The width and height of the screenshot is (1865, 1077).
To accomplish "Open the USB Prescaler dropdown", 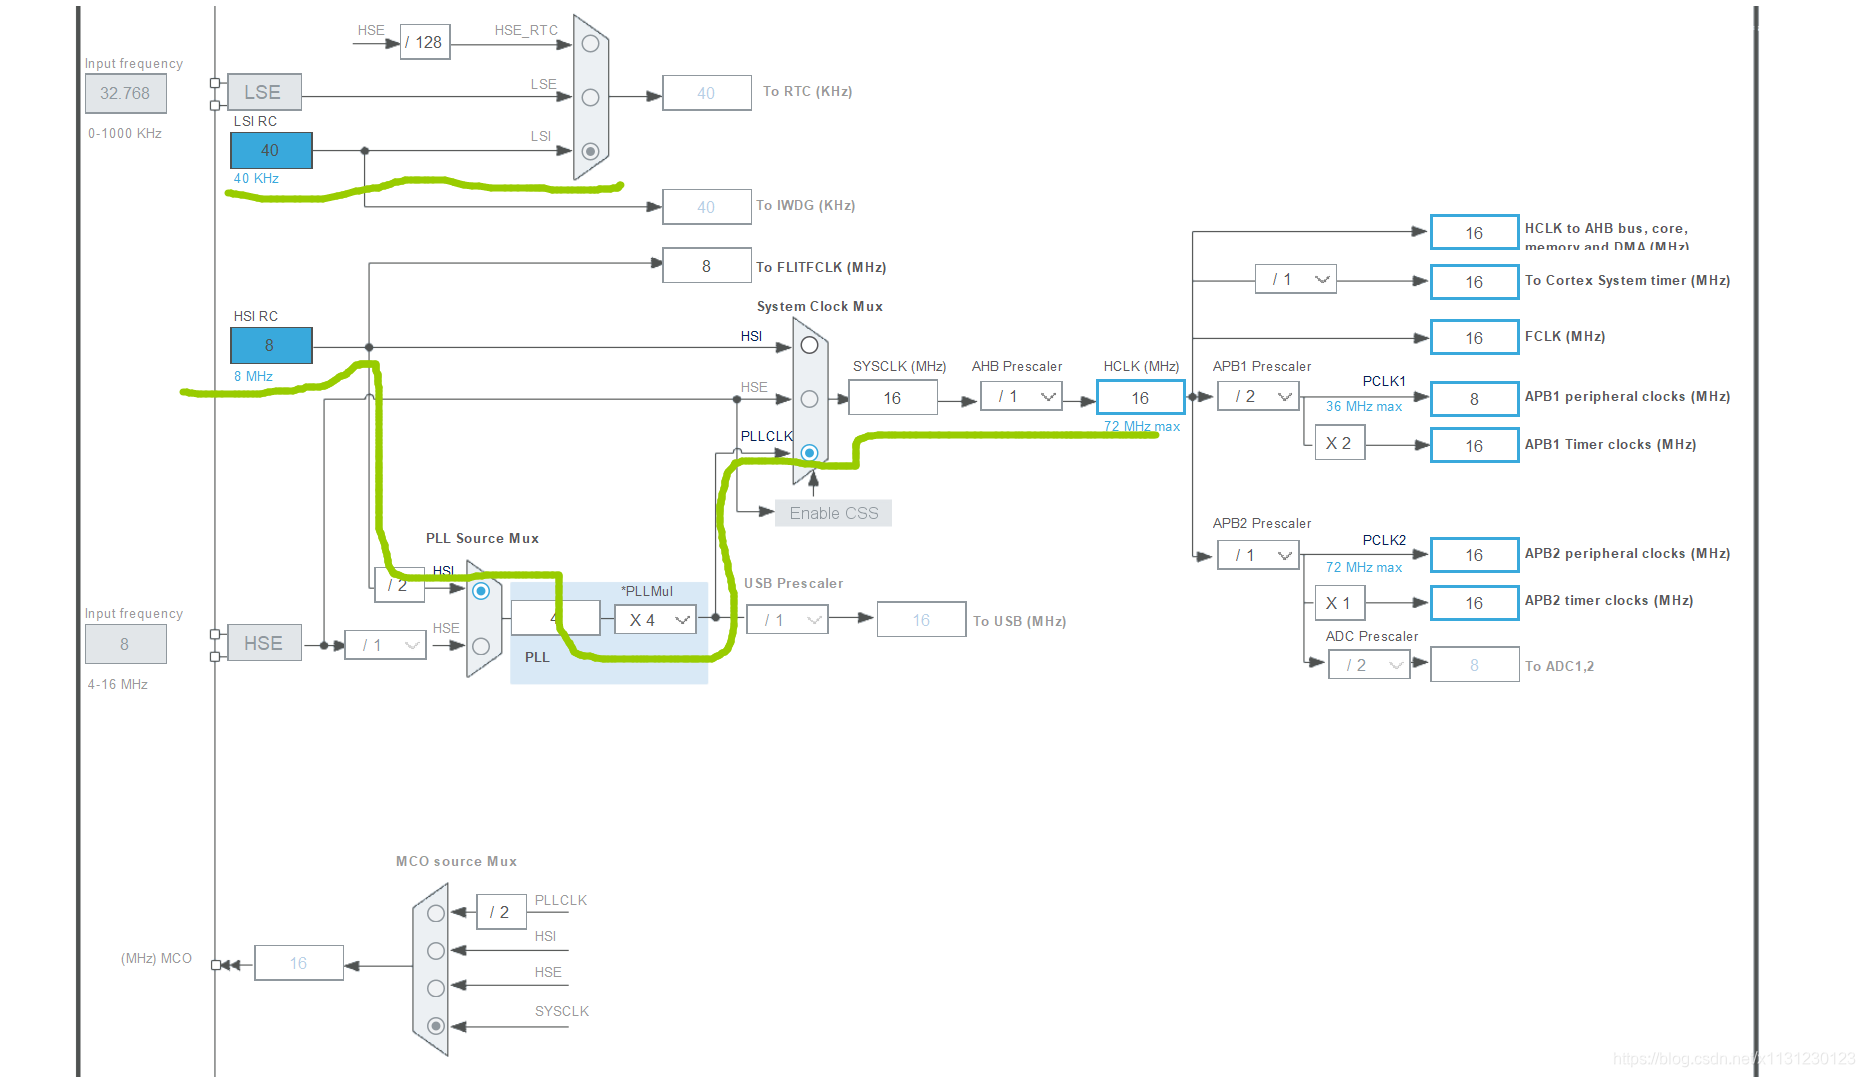I will coord(788,620).
